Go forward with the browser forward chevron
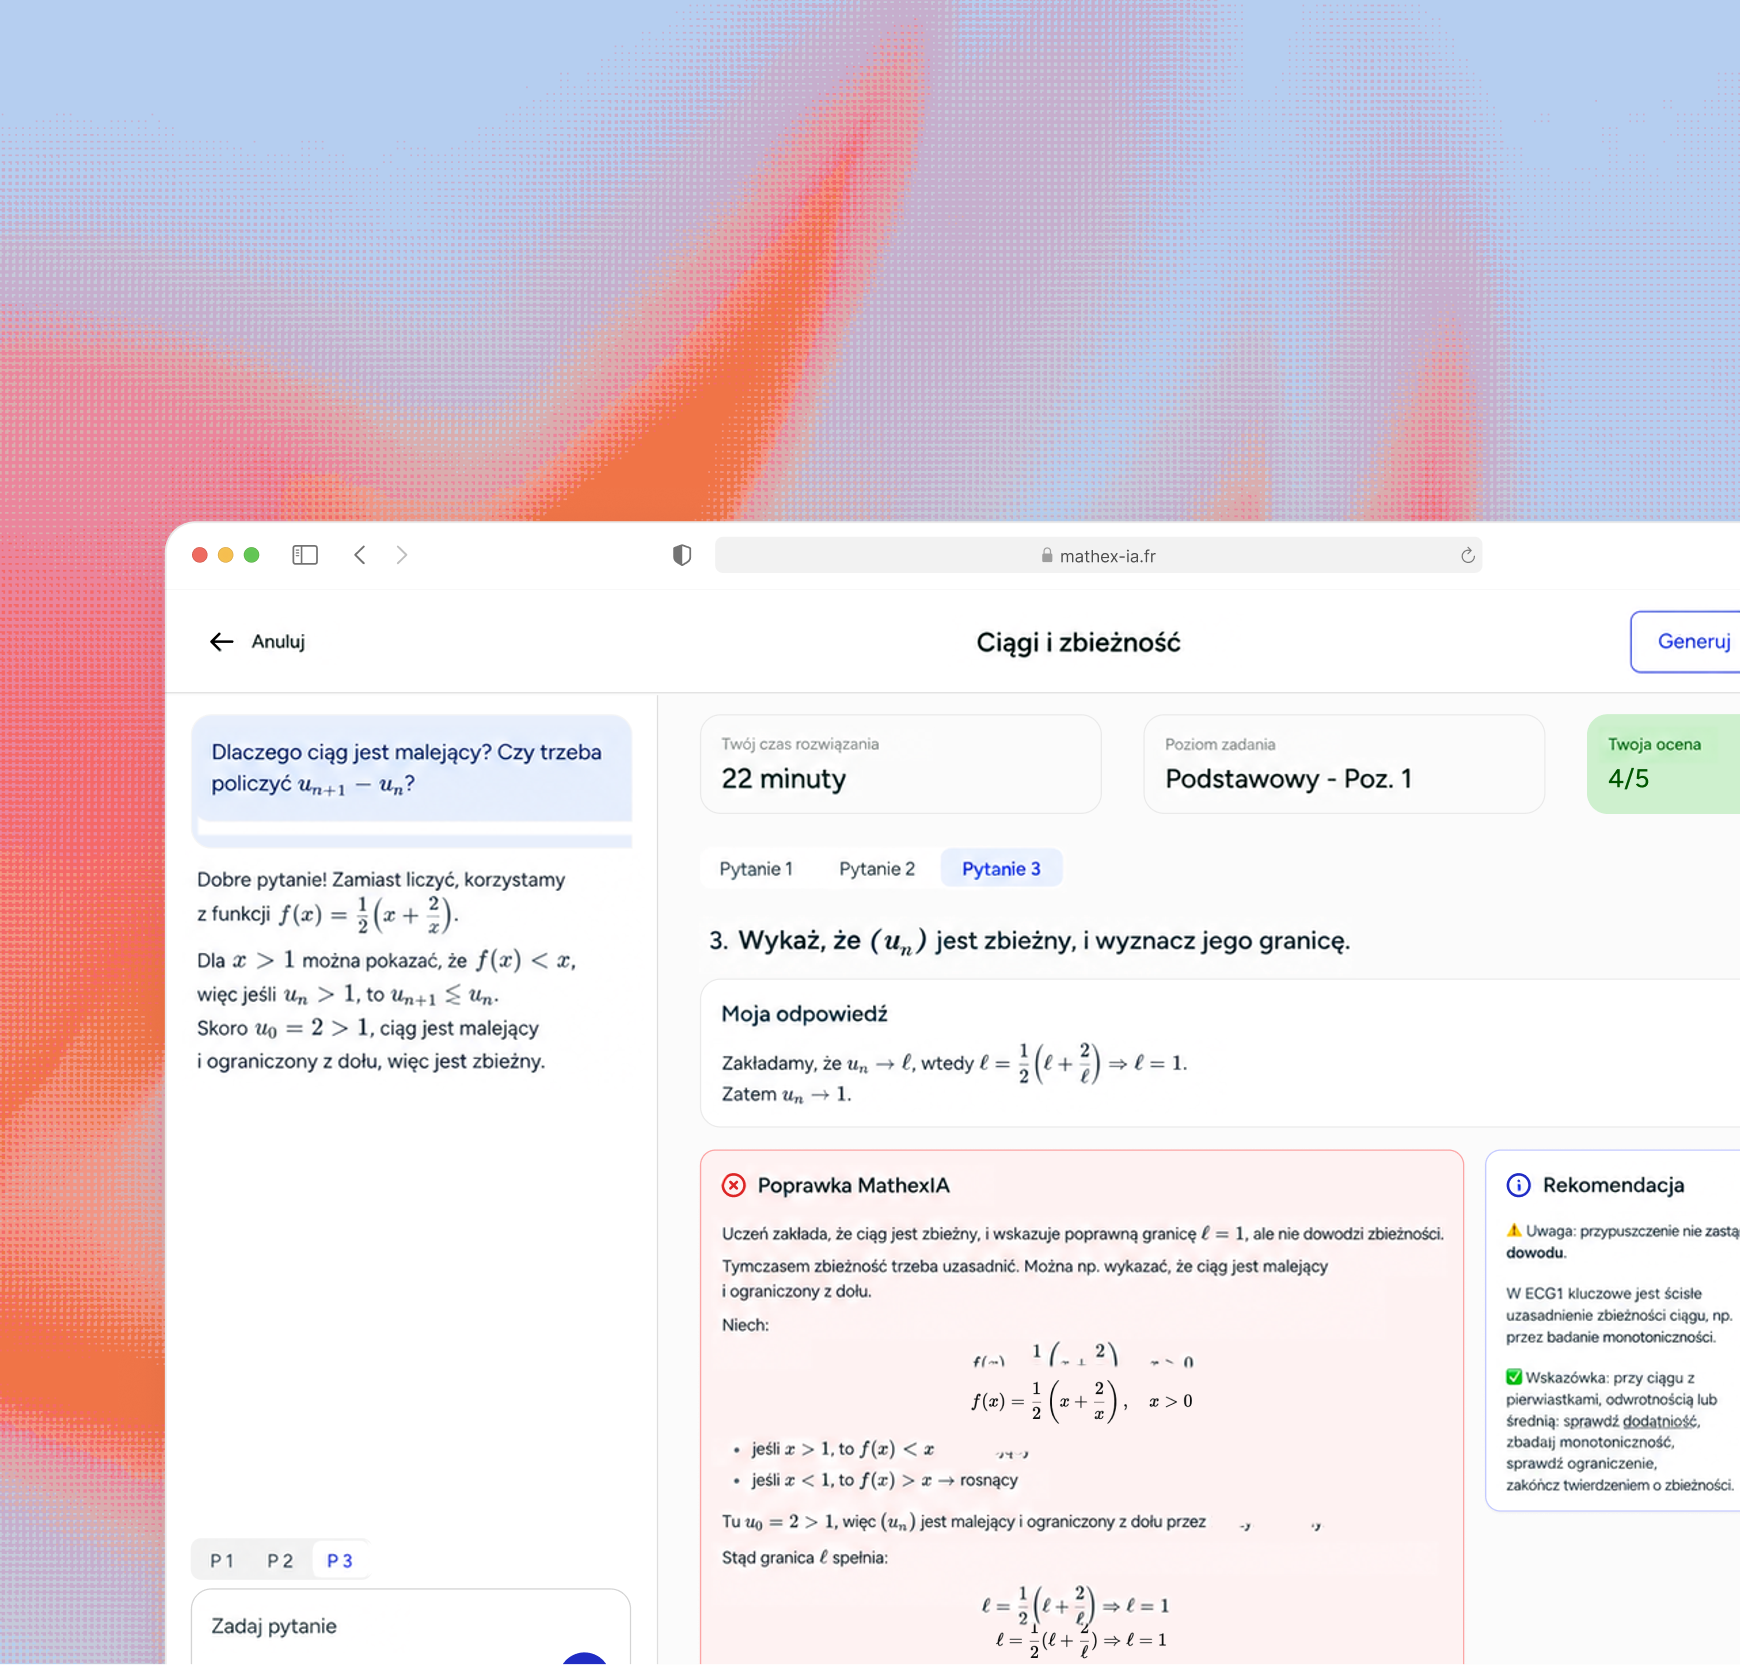Viewport: 1740px width, 1665px height. click(402, 555)
